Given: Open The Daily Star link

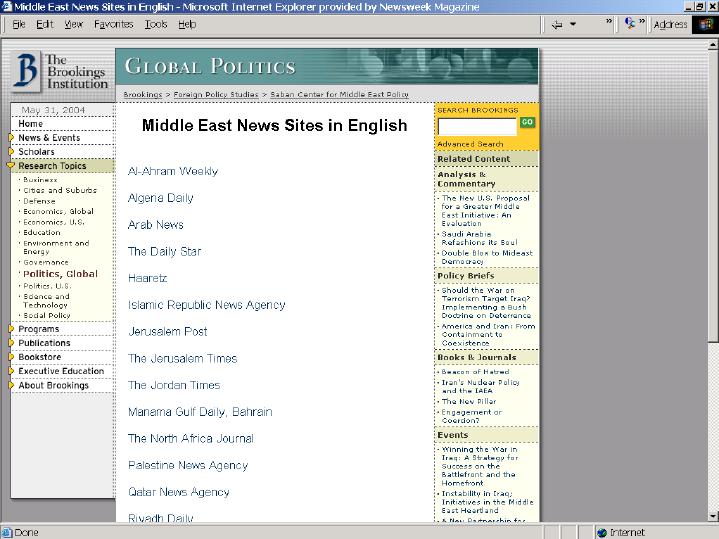Looking at the screenshot, I should [164, 251].
